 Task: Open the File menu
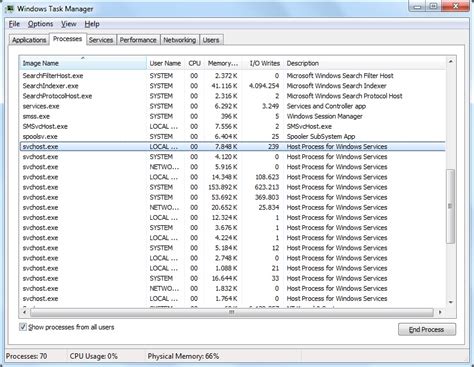14,24
